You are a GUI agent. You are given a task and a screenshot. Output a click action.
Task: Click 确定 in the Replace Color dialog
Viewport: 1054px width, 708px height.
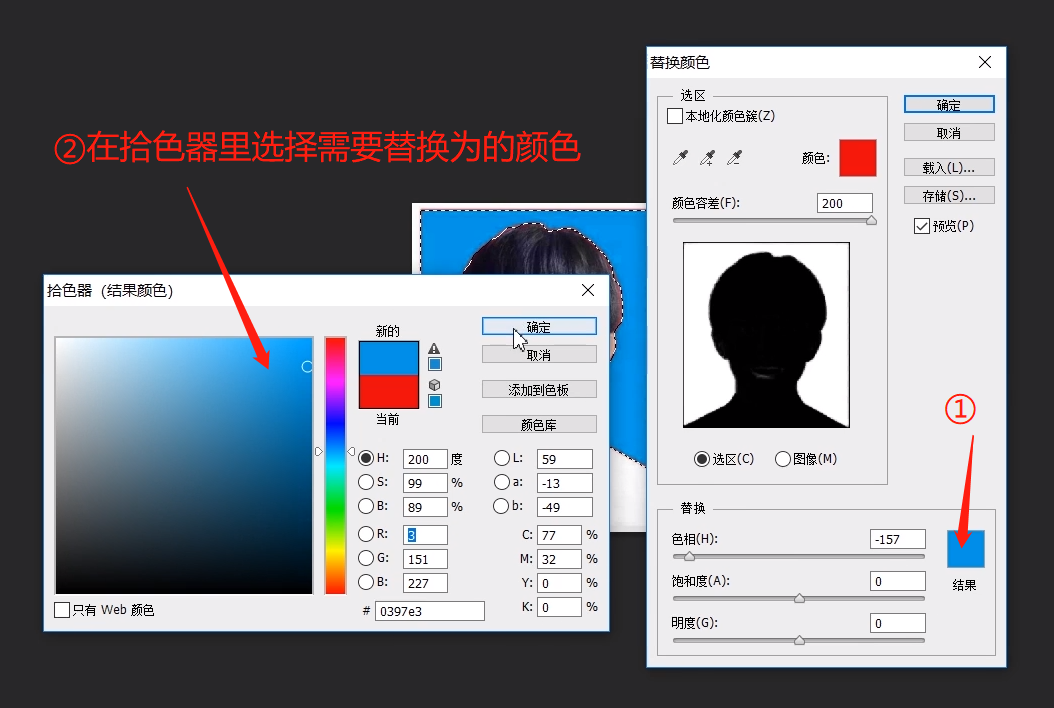point(948,104)
